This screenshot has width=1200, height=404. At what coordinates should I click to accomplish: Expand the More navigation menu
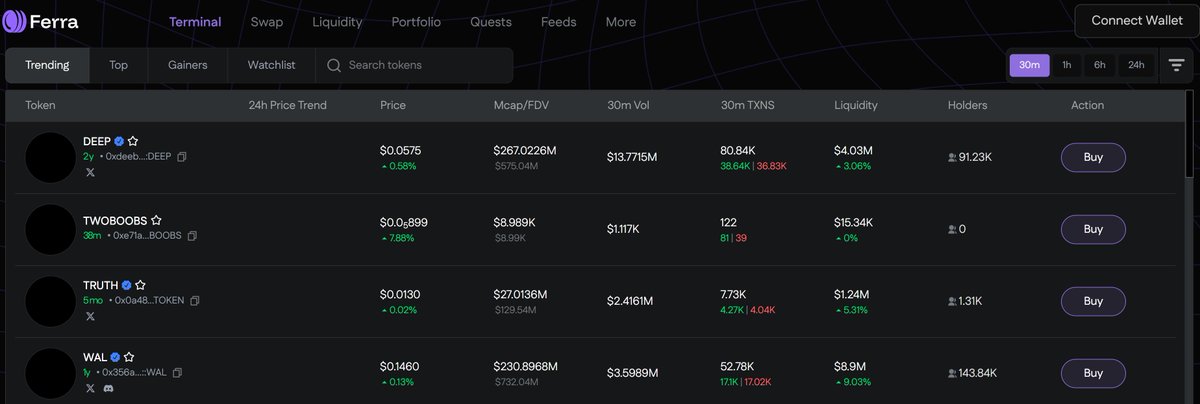(x=620, y=22)
